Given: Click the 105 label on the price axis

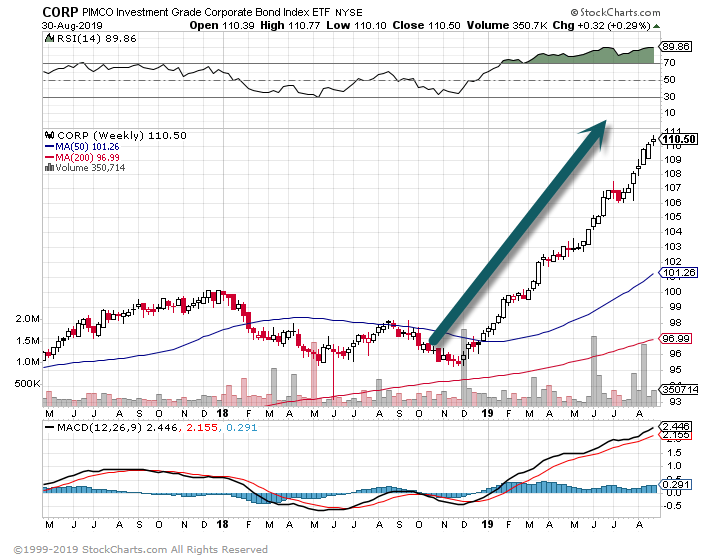Looking at the screenshot, I should pos(673,217).
